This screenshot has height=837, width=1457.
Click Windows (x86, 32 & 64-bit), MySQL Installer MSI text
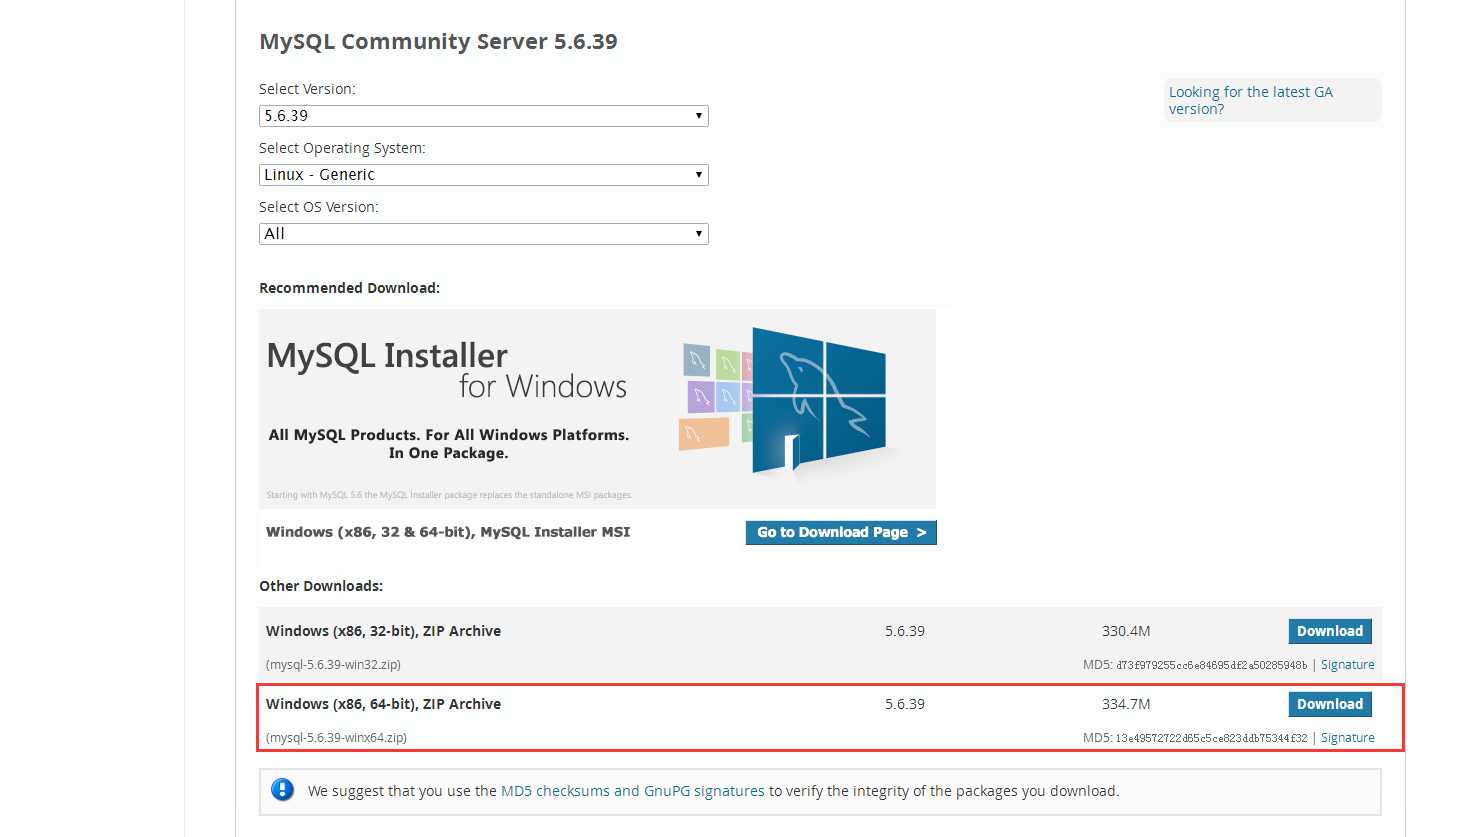point(448,532)
